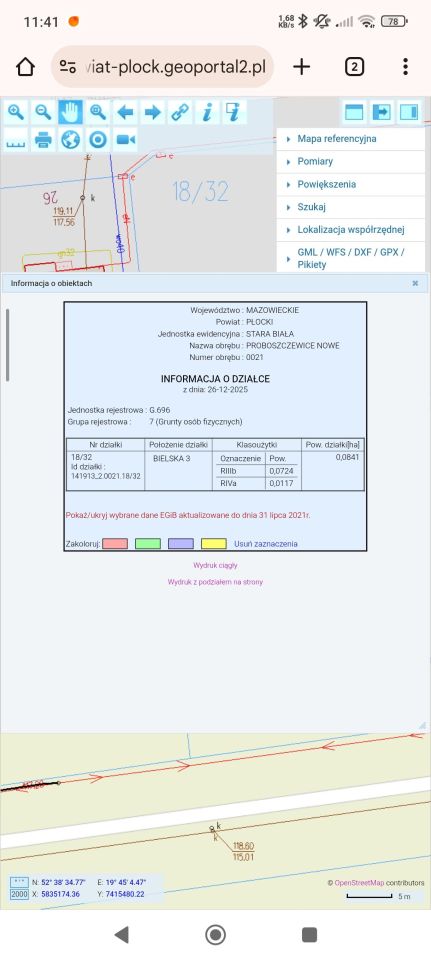Expand Lokalizacja współrzędnej section
Image resolution: width=431 pixels, height=960 pixels.
click(x=351, y=230)
